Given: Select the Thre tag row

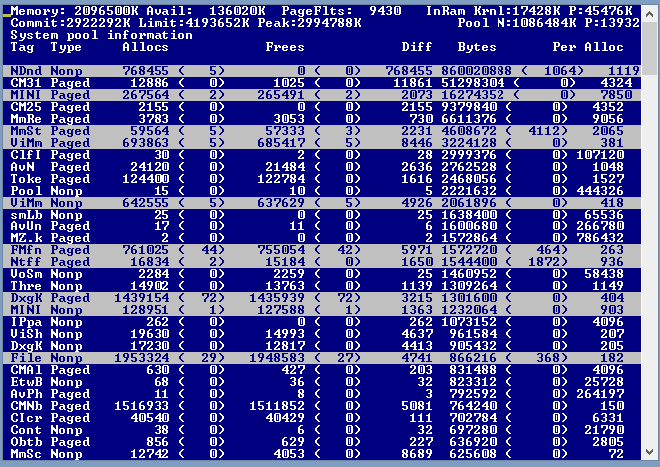Looking at the screenshot, I should [322, 286].
